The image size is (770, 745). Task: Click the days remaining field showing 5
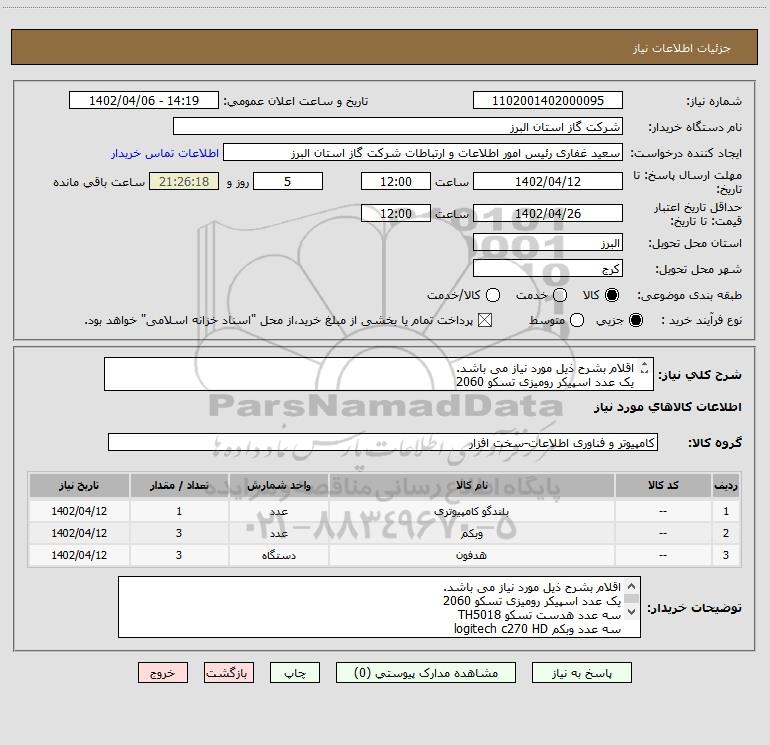click(288, 181)
